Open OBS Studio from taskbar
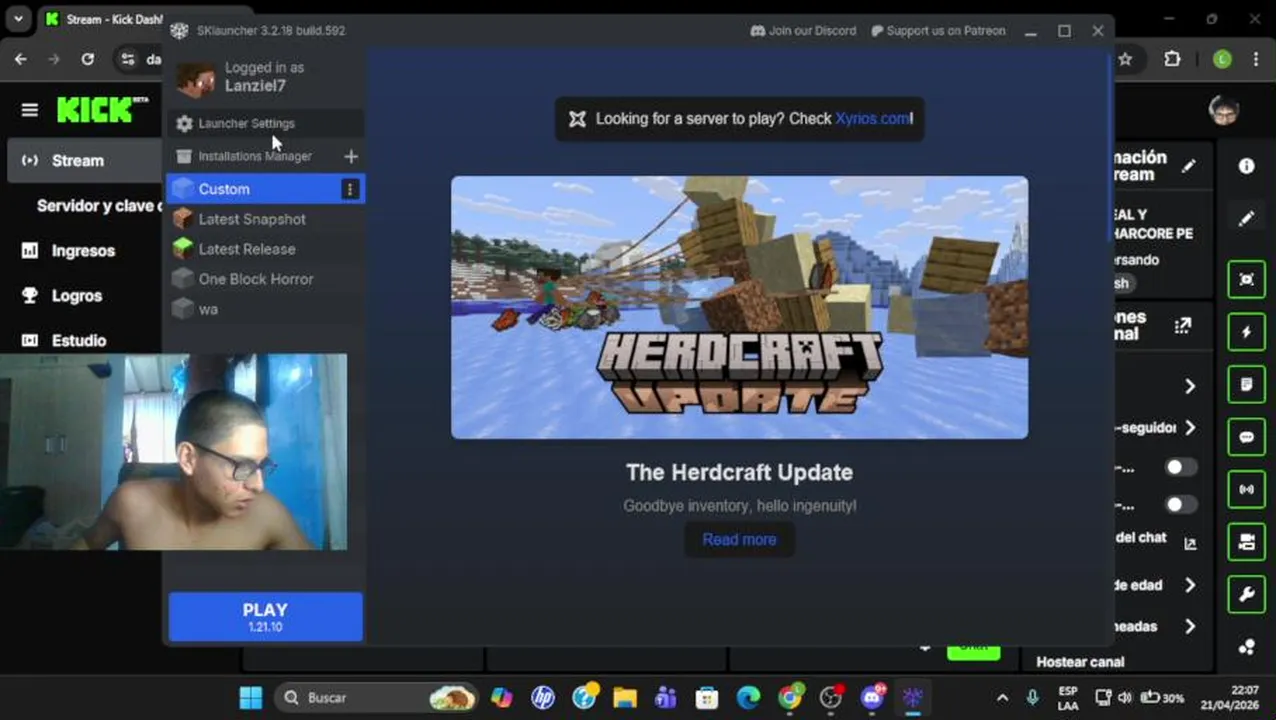 [x=830, y=697]
